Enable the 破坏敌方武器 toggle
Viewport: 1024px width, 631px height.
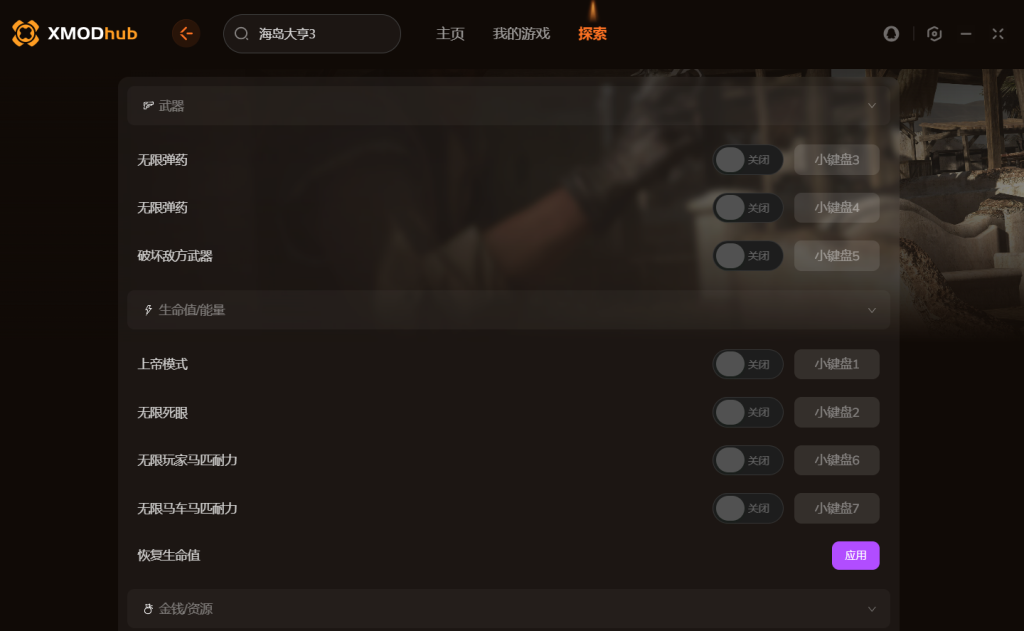[748, 255]
